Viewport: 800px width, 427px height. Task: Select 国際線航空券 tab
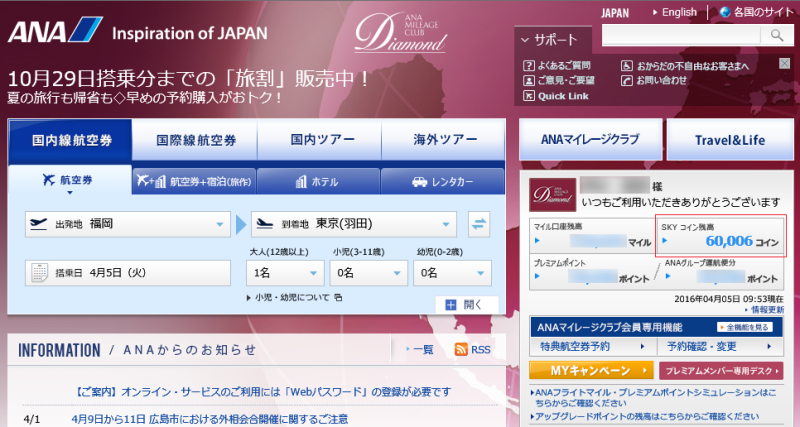[x=195, y=140]
